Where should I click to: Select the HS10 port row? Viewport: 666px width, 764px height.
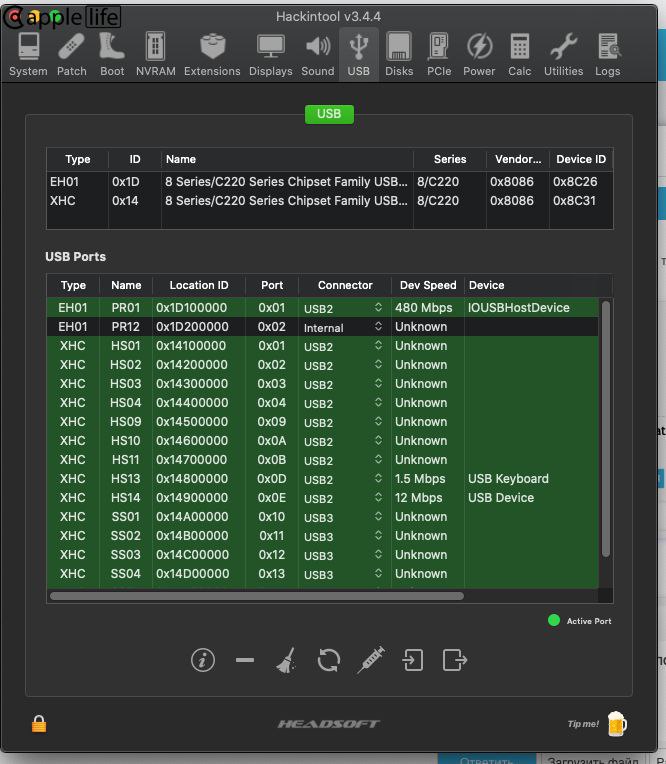click(x=323, y=441)
